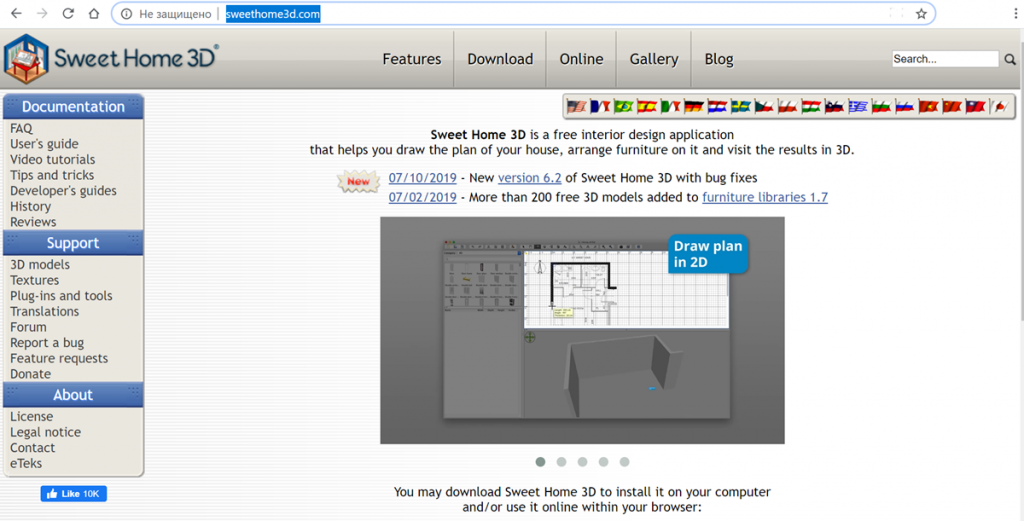Bookmark this page with the star icon
This screenshot has width=1024, height=521.
(x=921, y=14)
